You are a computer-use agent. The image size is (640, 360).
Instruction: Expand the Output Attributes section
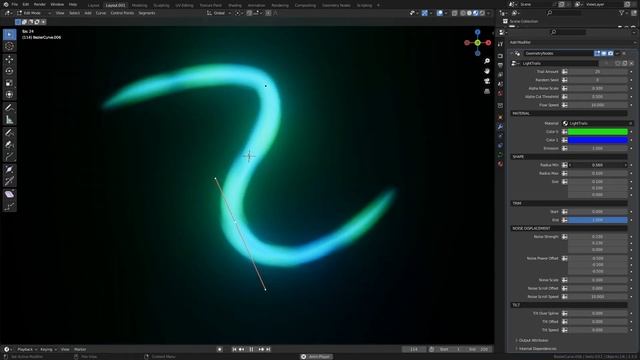coord(533,340)
